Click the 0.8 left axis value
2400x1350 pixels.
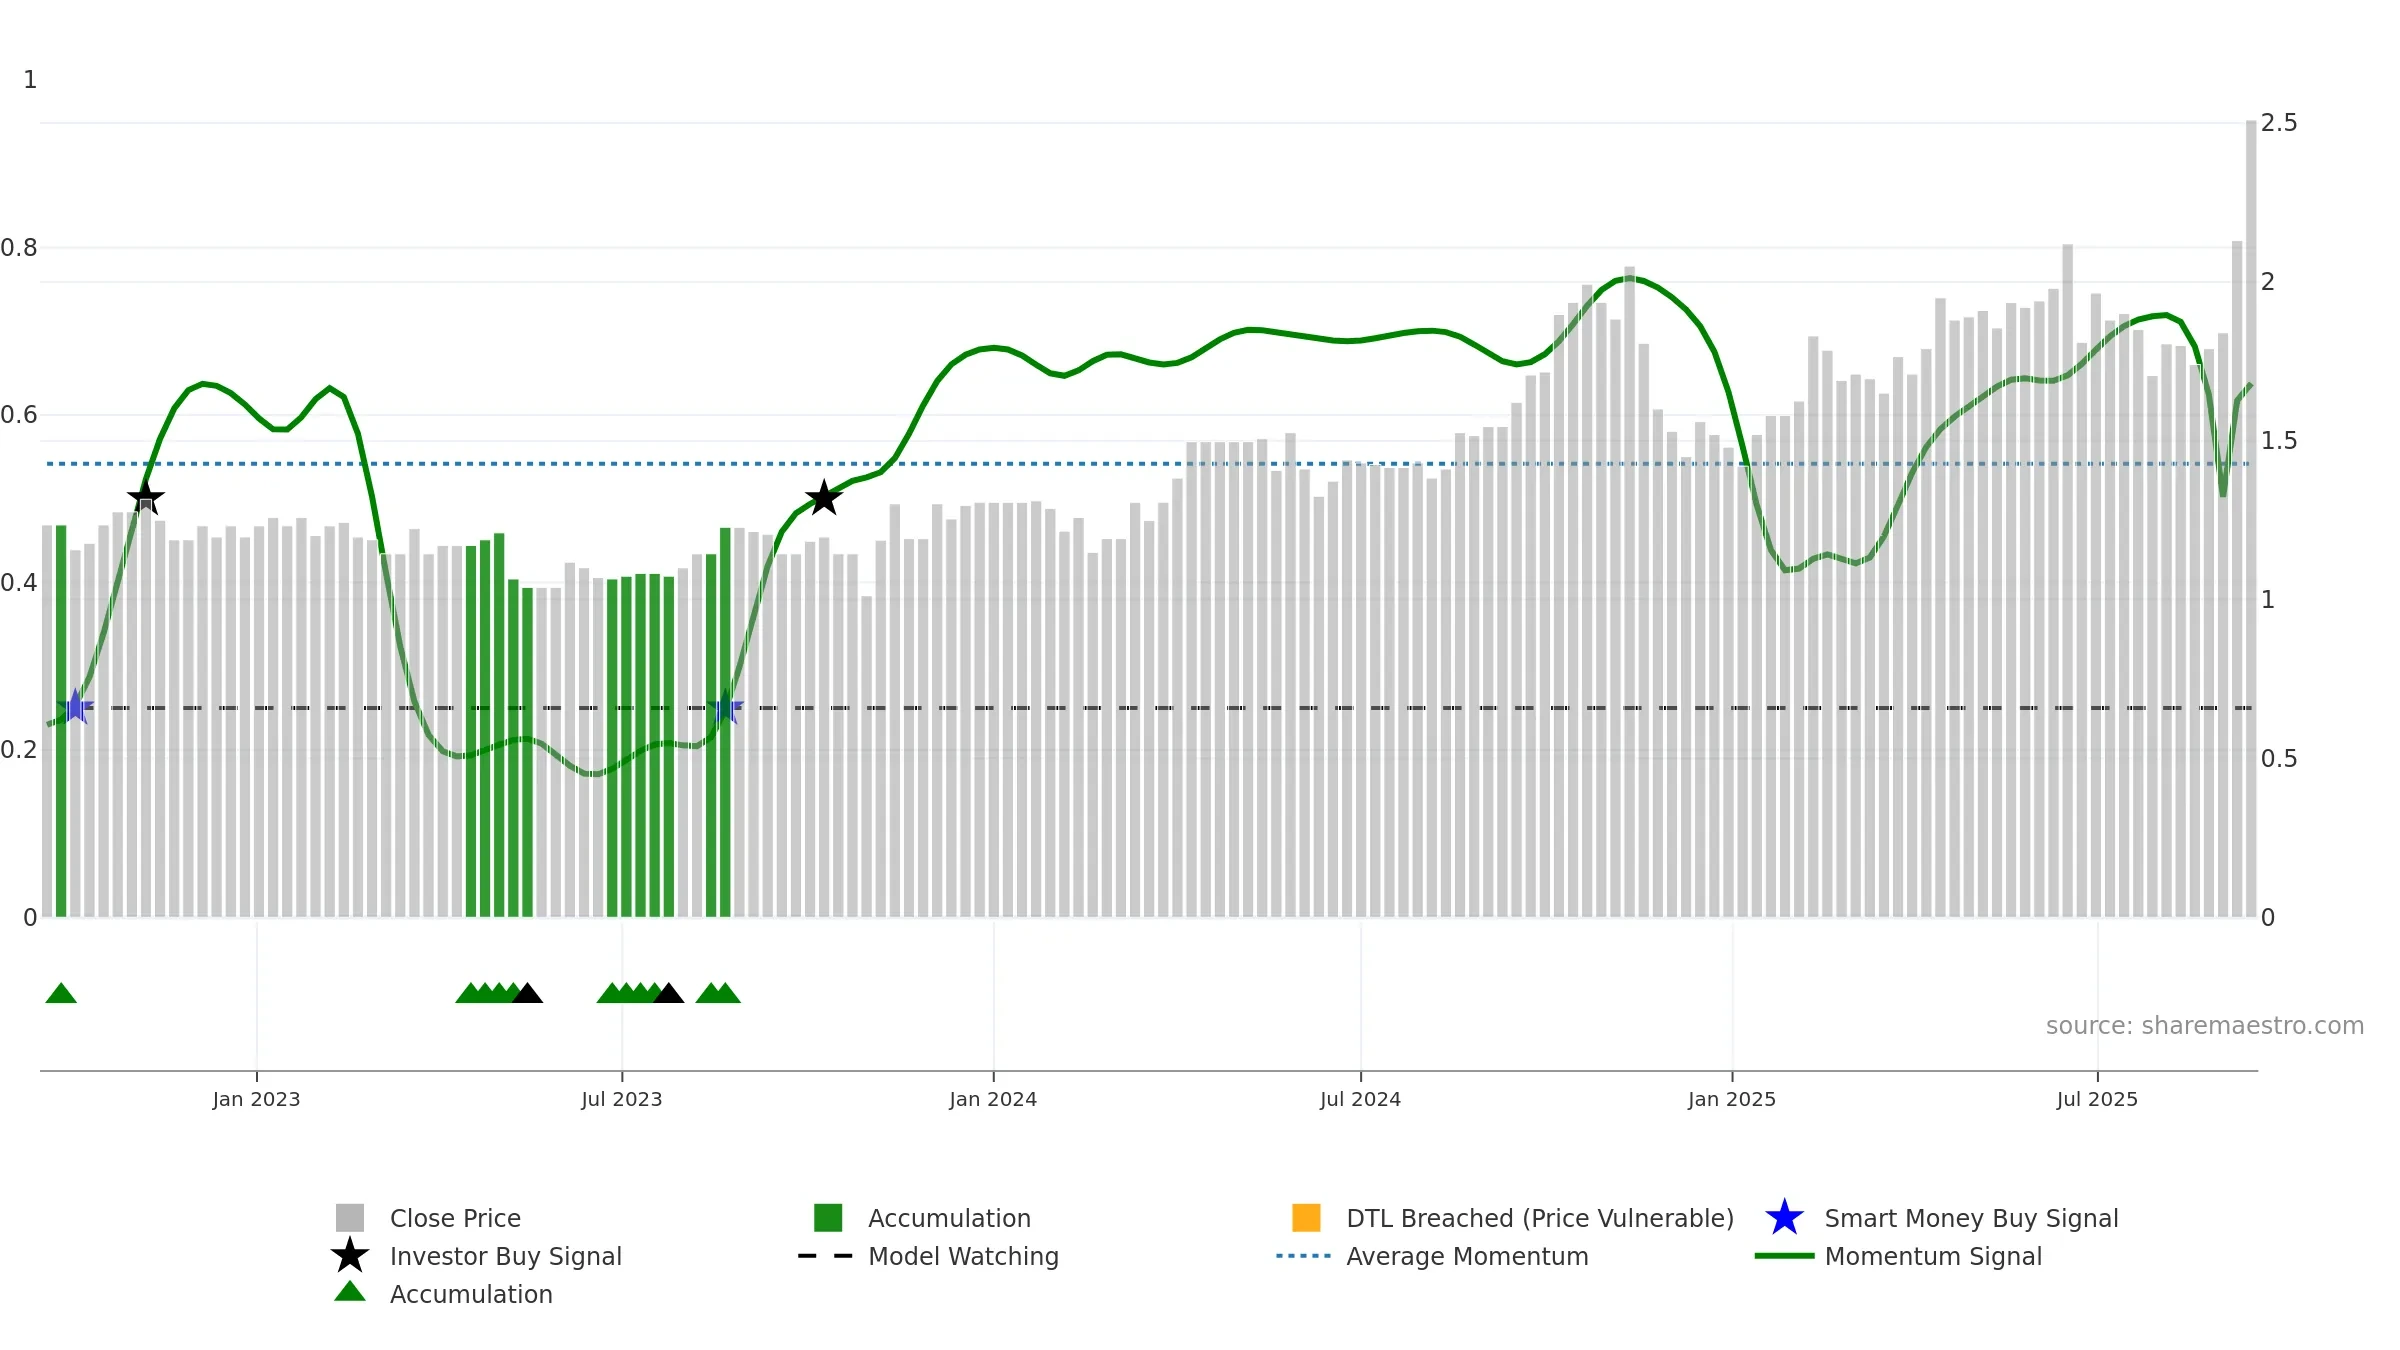click(x=19, y=248)
